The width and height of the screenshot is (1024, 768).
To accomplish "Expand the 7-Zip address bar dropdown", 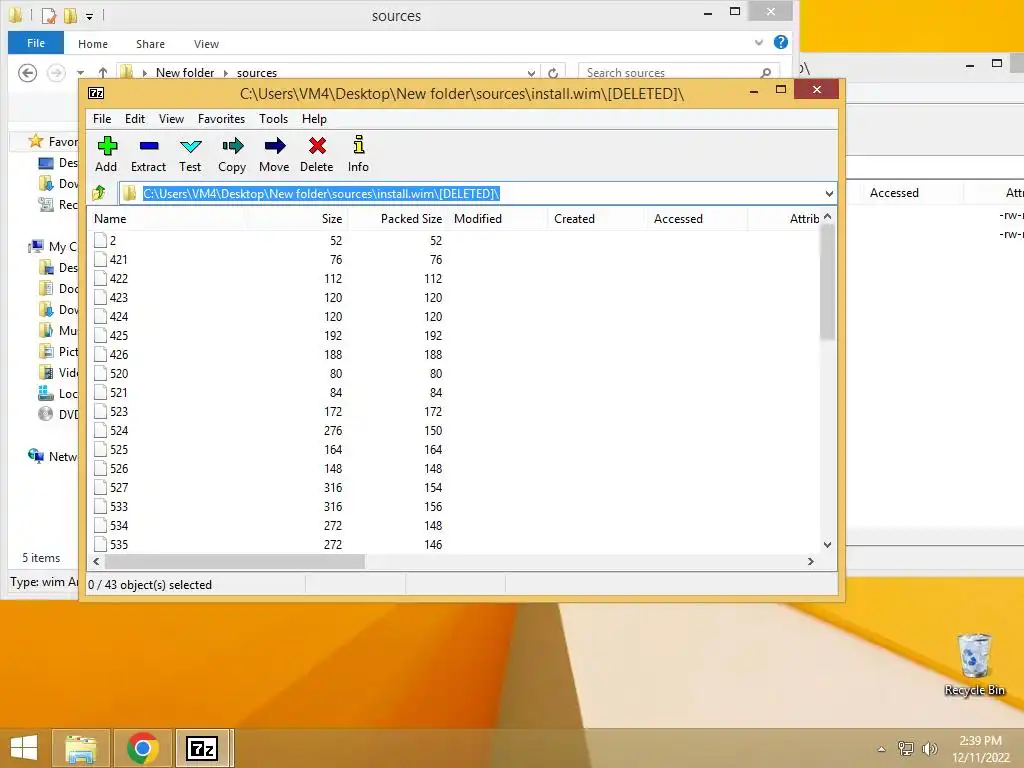I will 829,193.
